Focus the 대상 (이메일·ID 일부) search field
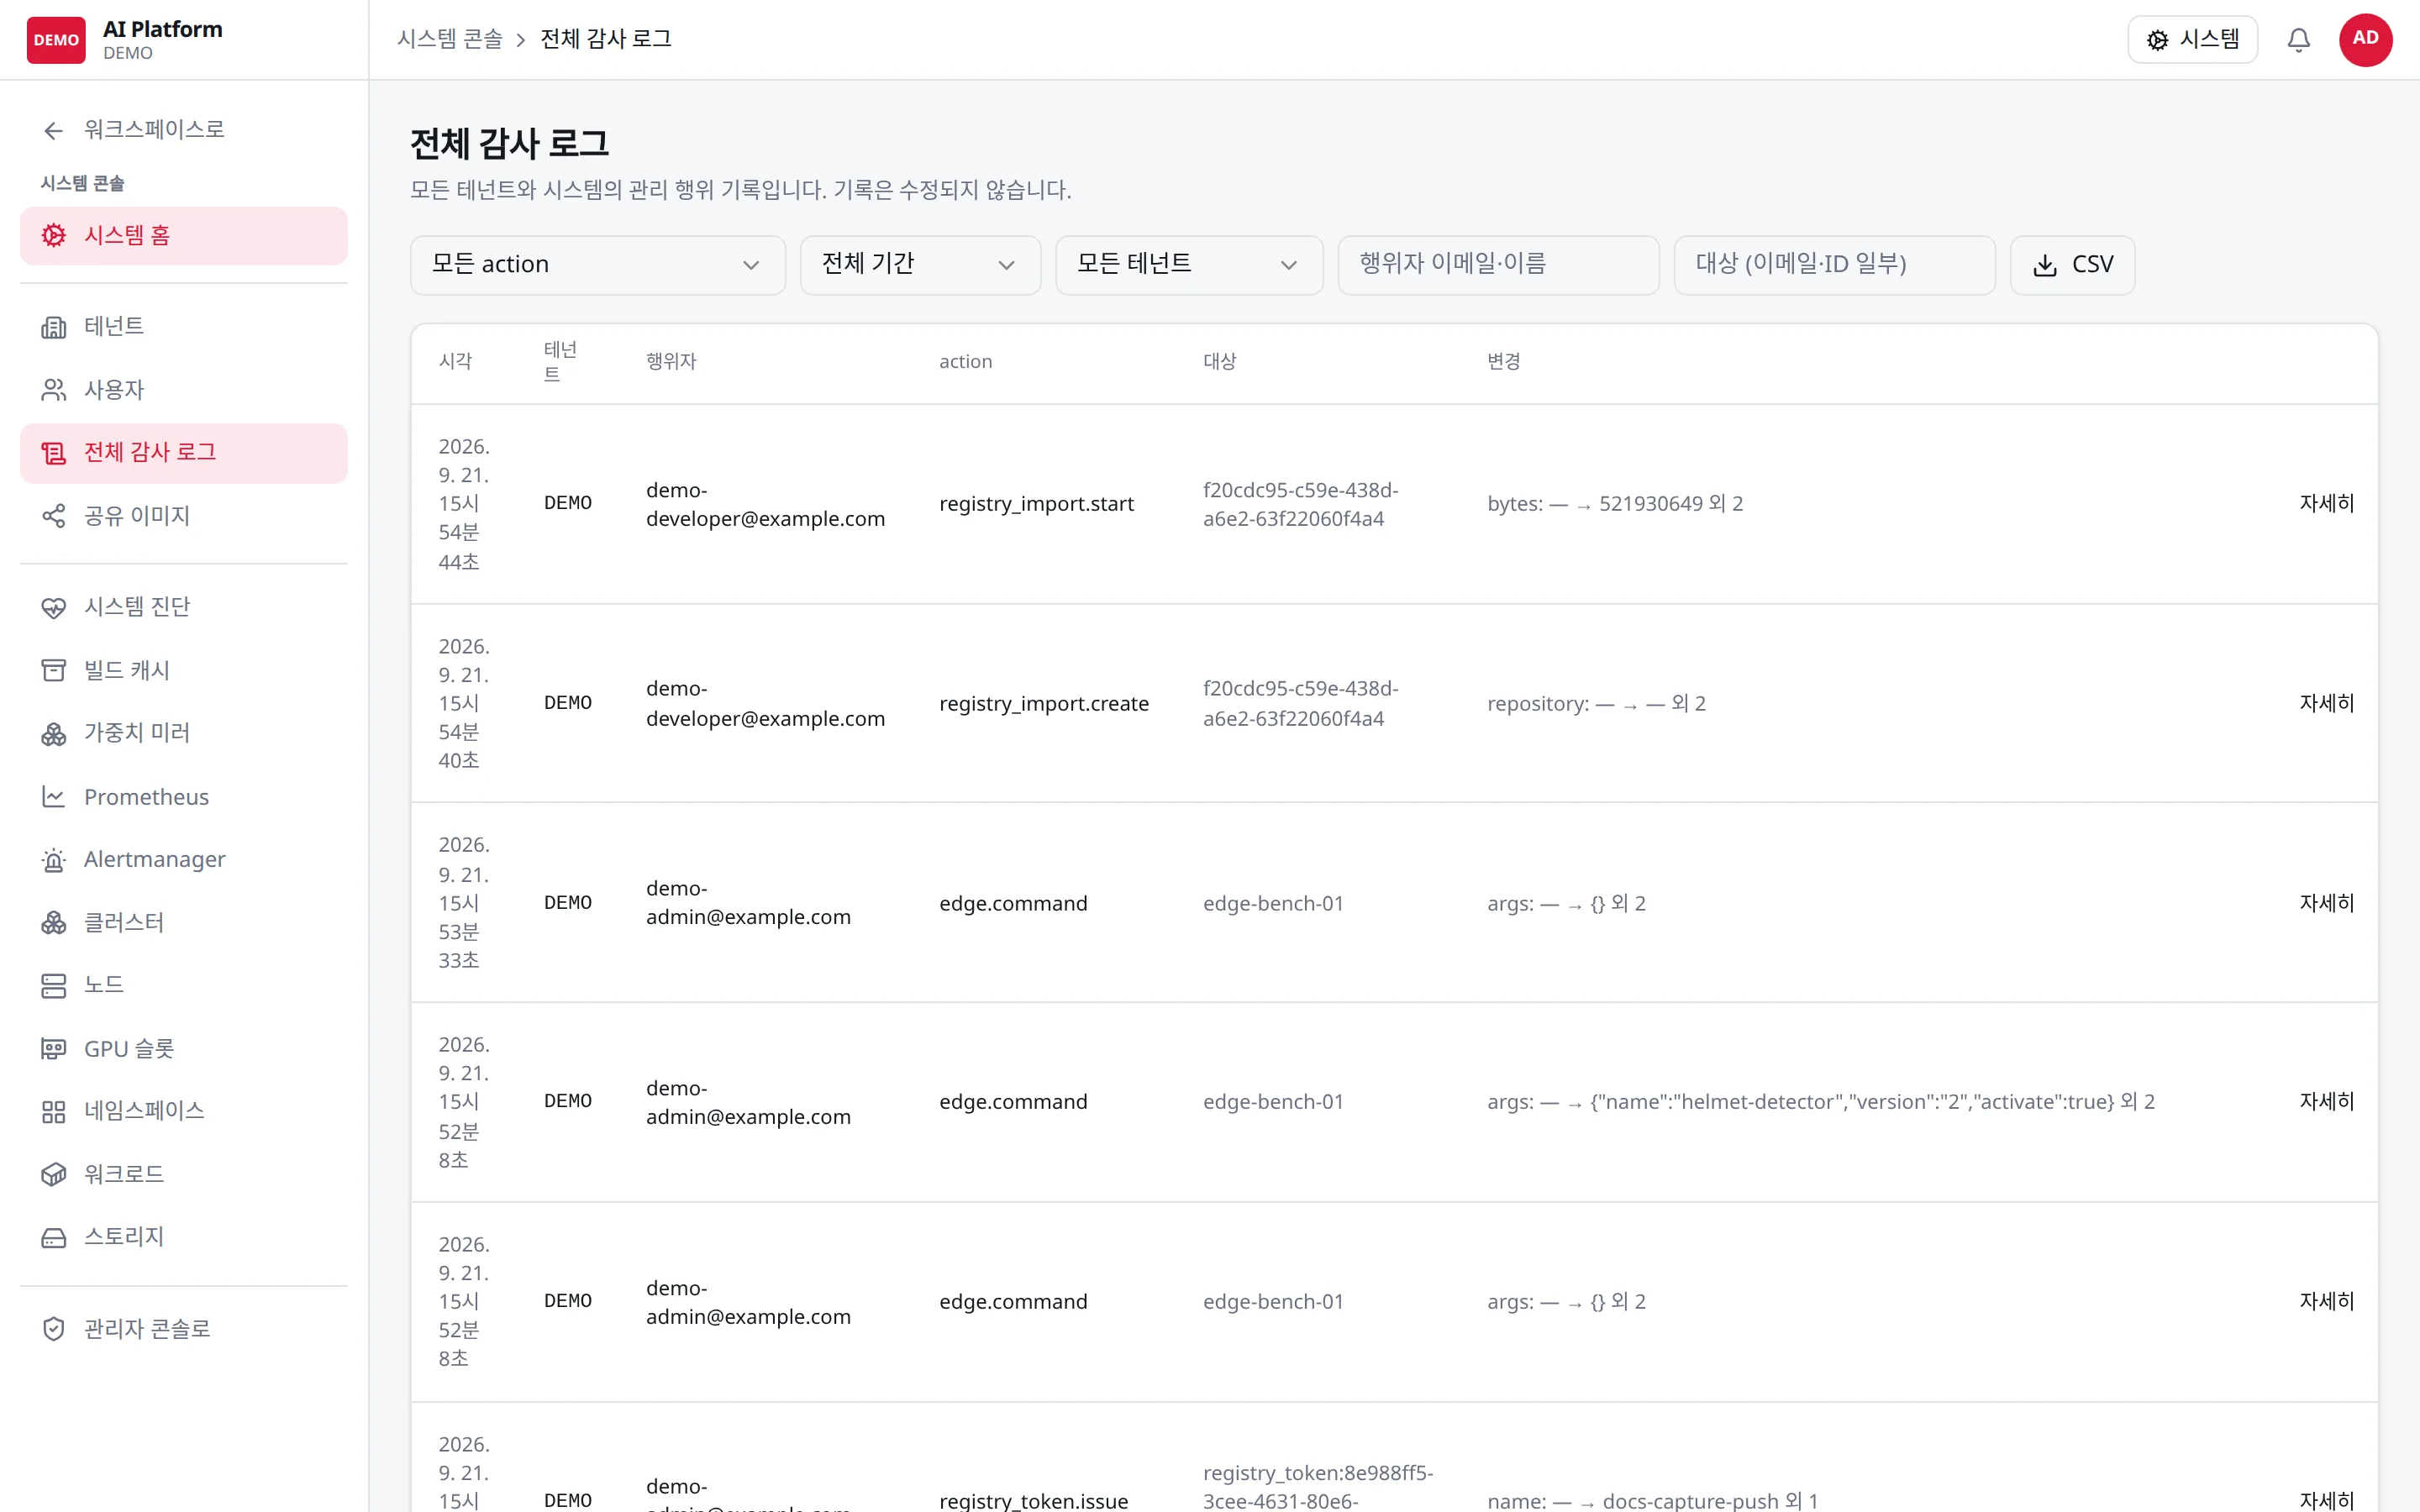The height and width of the screenshot is (1512, 2420). coord(1834,265)
